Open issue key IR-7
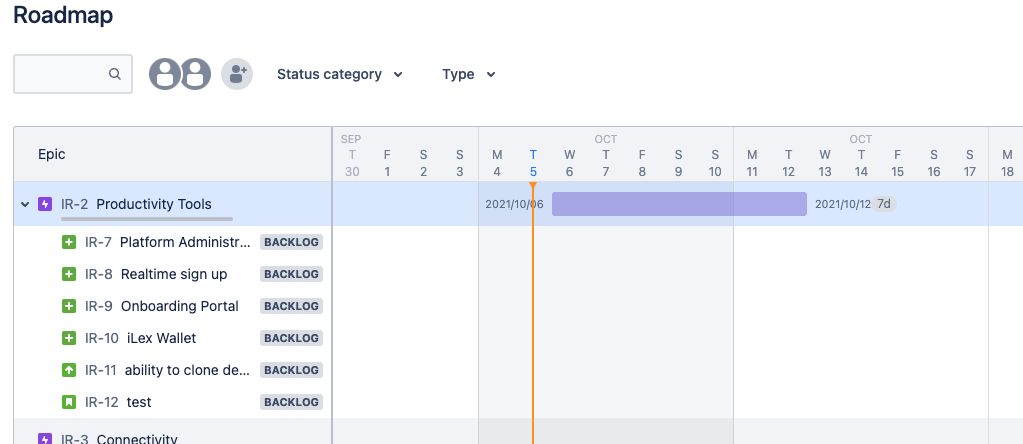 click(x=99, y=243)
